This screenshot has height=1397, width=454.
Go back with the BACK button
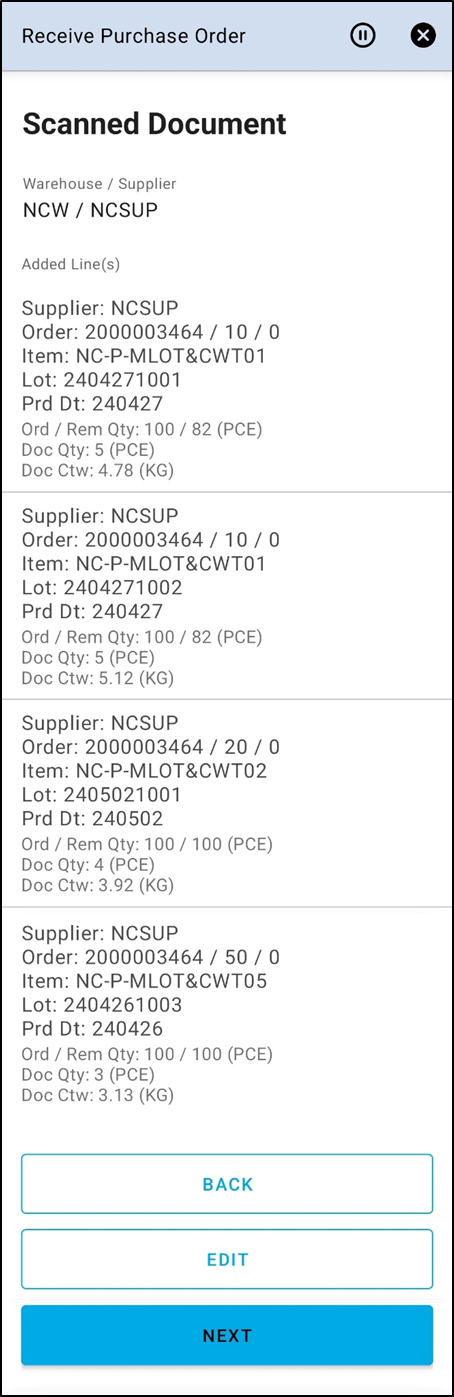click(227, 1184)
